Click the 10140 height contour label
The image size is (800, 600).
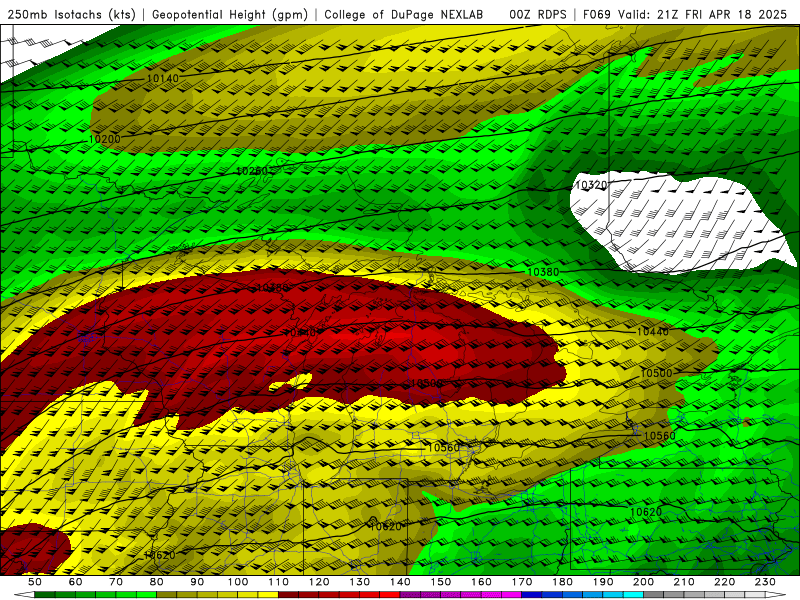coord(163,78)
